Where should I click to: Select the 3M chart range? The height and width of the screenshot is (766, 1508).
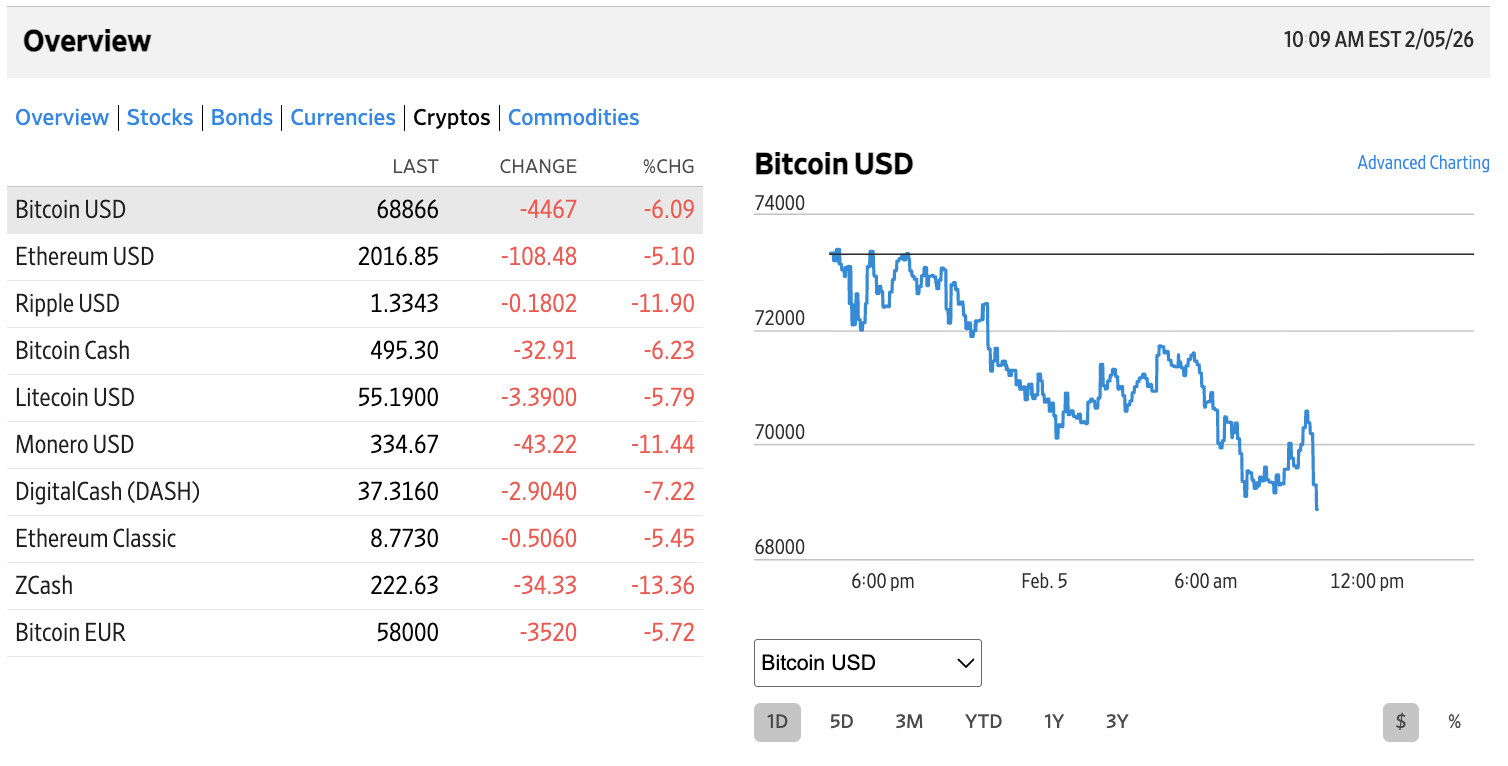[909, 722]
